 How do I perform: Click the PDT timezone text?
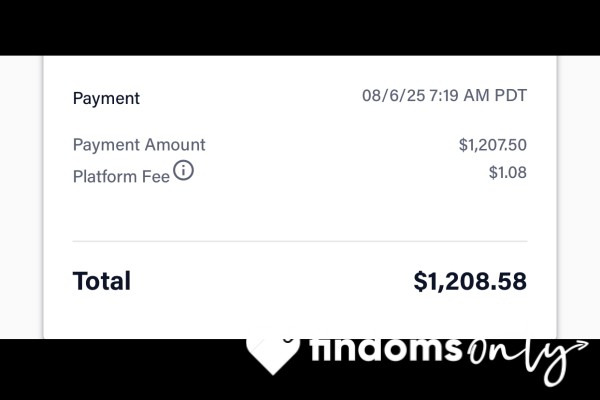click(510, 95)
